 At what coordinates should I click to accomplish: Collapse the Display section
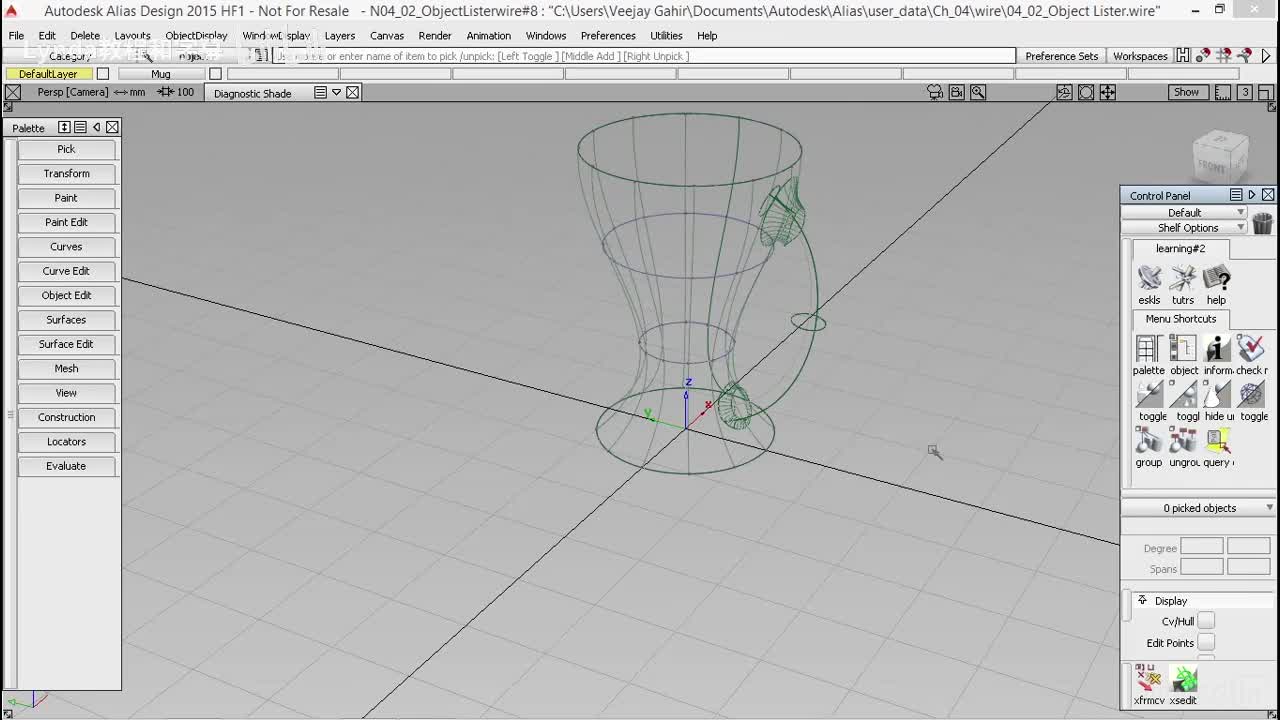[x=1143, y=601]
